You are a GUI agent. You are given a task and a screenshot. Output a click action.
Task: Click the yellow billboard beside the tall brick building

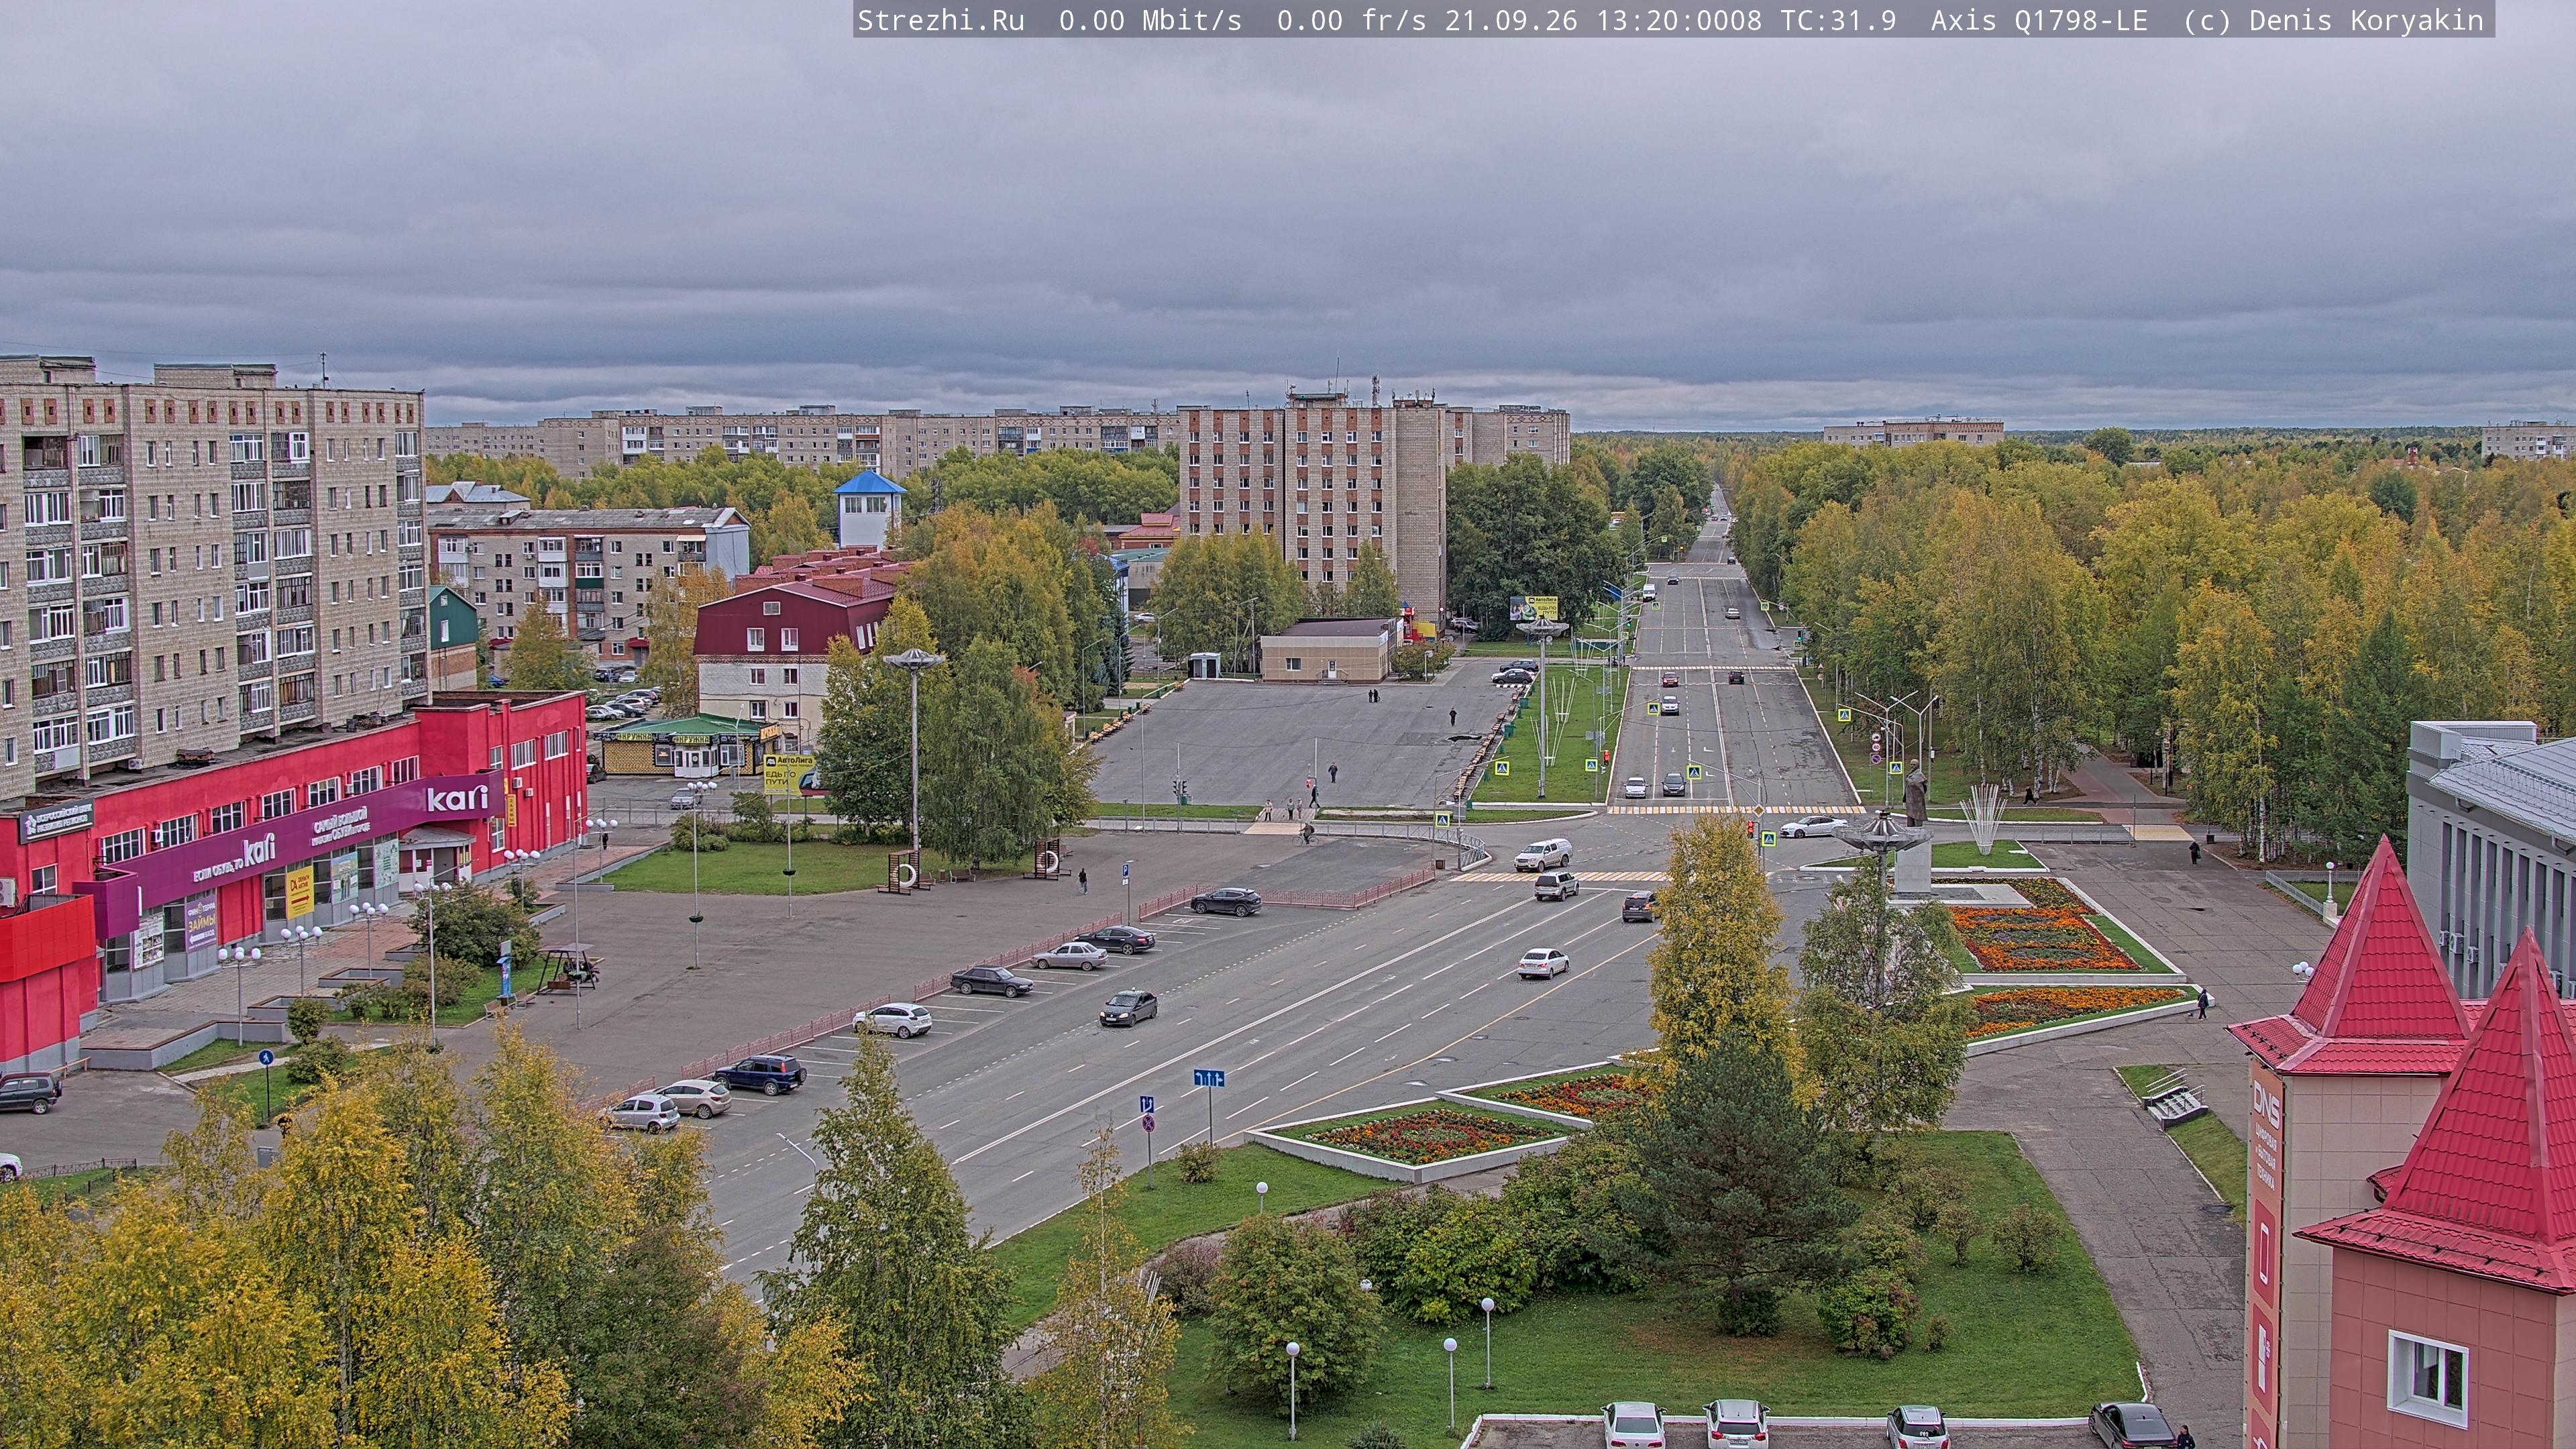pyautogui.click(x=1533, y=607)
